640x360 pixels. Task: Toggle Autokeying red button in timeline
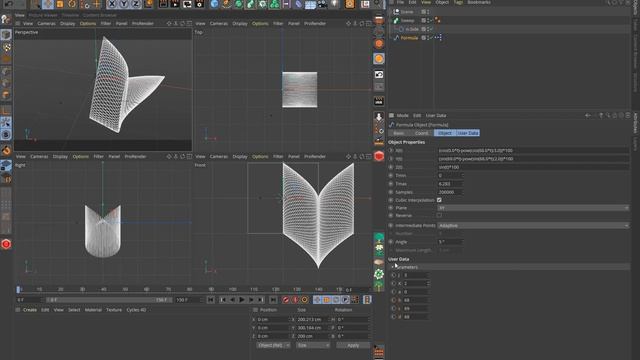tap(295, 300)
